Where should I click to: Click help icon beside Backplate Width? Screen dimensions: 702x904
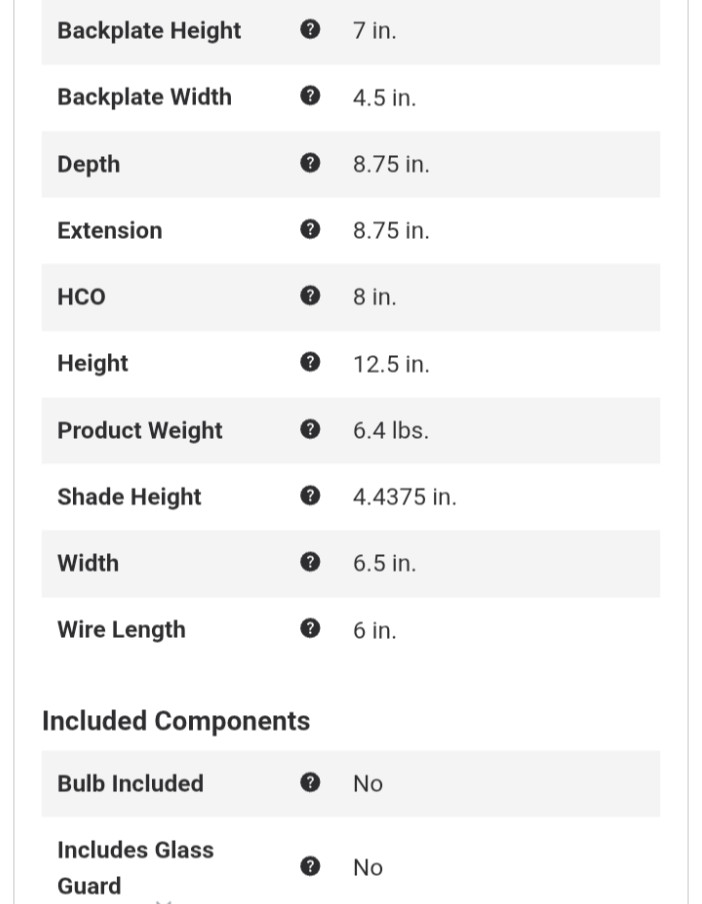310,96
